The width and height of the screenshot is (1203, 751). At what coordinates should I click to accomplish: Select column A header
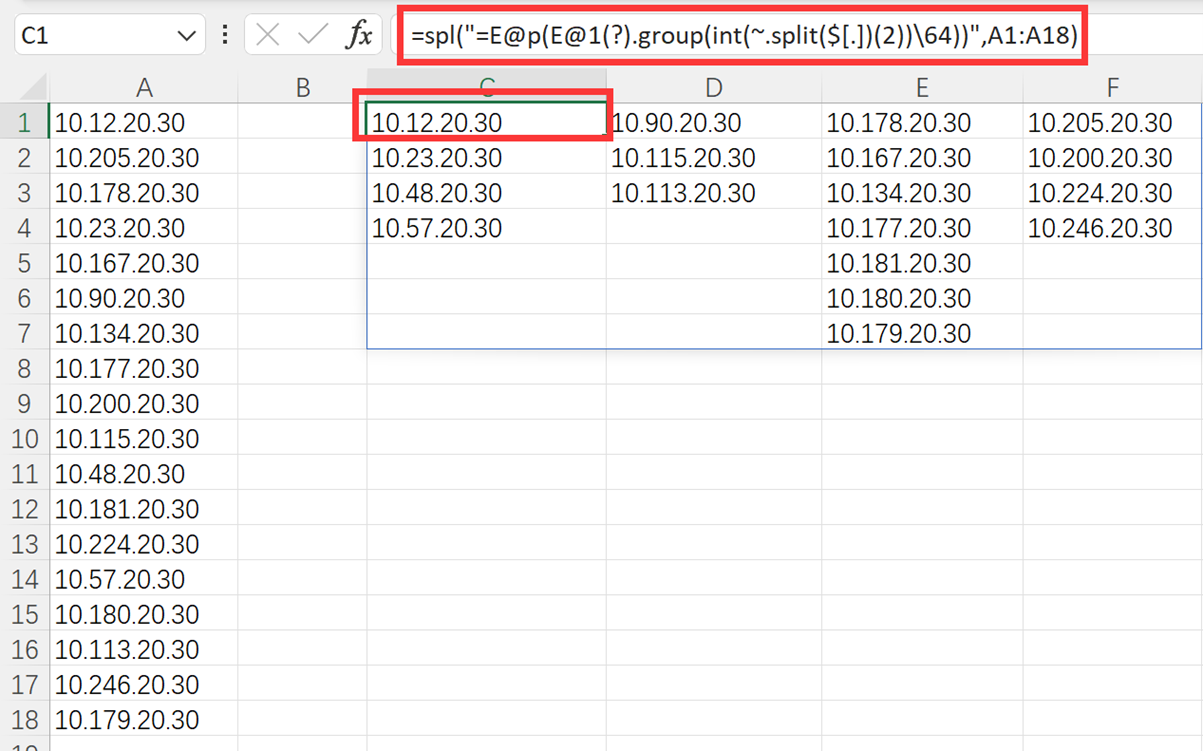(144, 88)
